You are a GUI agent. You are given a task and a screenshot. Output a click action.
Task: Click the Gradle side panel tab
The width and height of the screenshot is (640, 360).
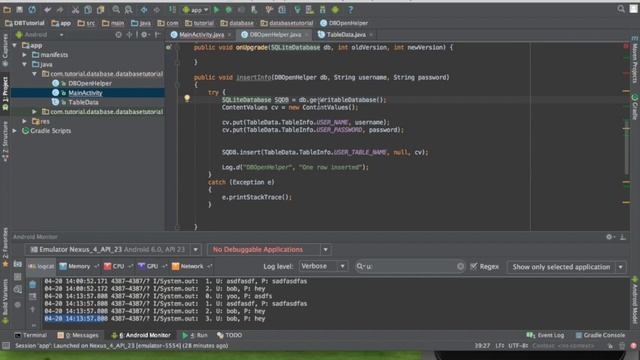[x=635, y=107]
